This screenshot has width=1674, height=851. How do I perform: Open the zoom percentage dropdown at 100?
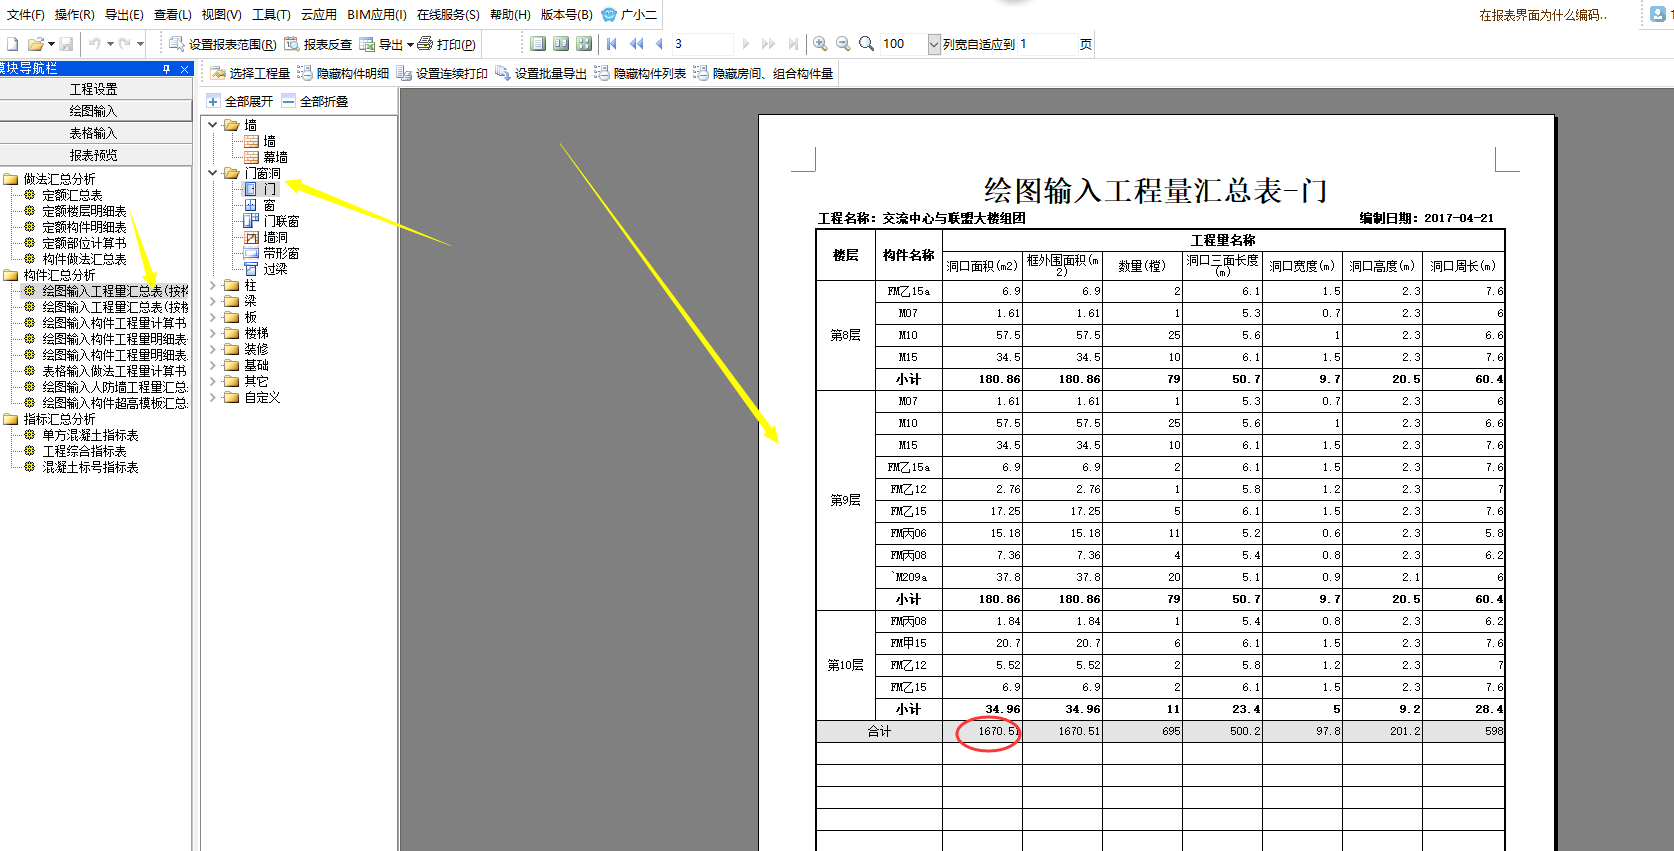934,44
